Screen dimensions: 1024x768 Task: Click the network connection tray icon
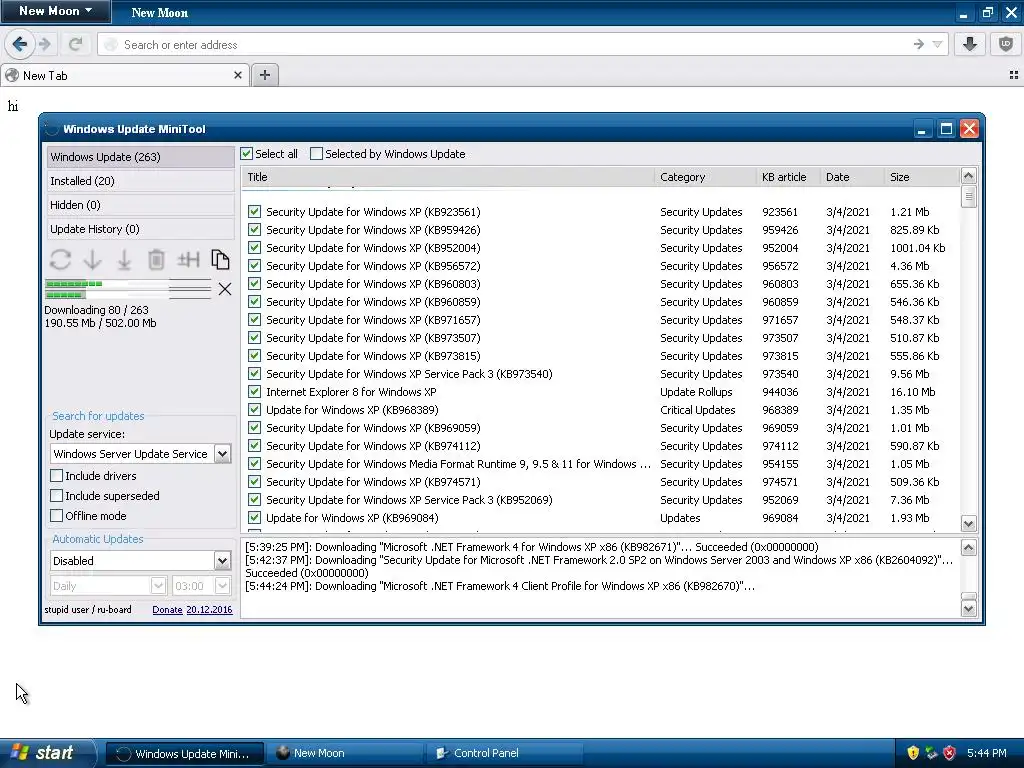point(931,753)
